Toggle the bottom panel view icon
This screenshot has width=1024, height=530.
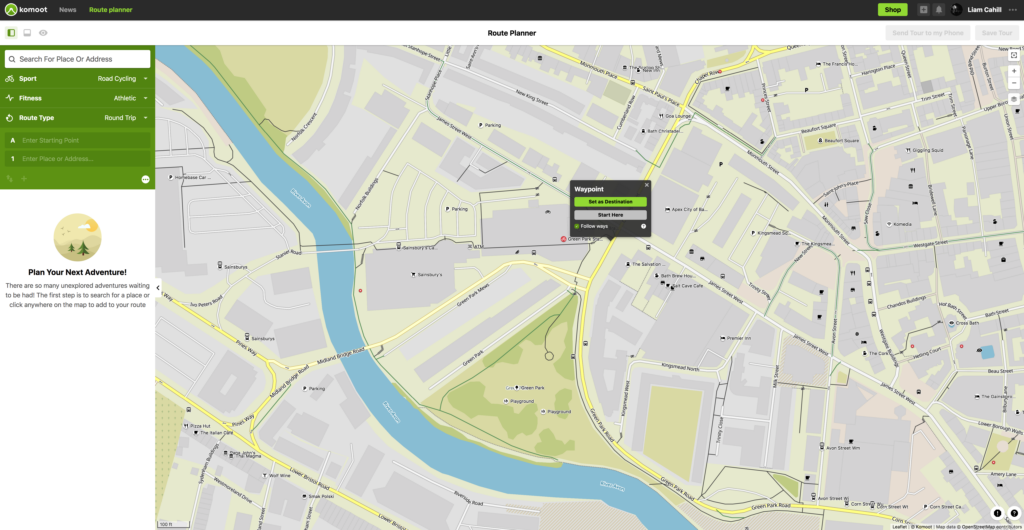coord(27,33)
